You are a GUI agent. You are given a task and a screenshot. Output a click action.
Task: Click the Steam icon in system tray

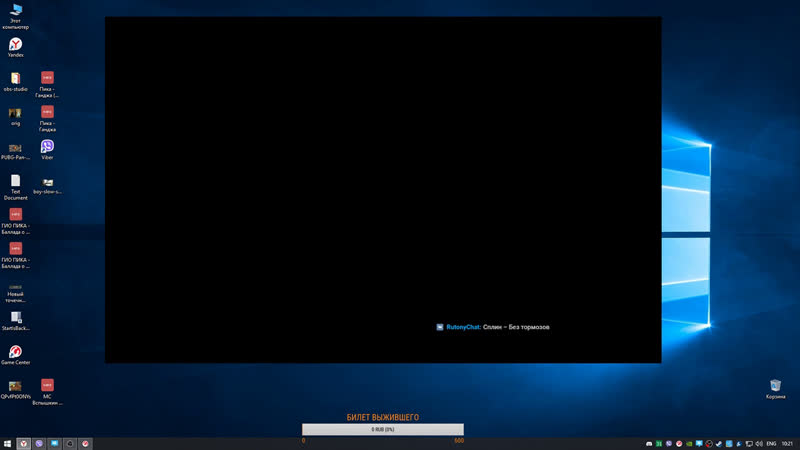pos(719,444)
